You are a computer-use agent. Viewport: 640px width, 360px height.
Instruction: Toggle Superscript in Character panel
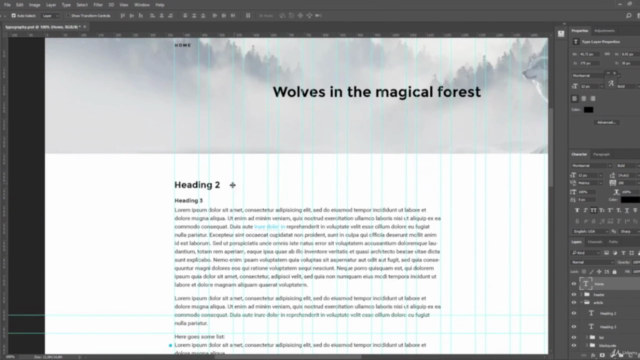point(610,210)
